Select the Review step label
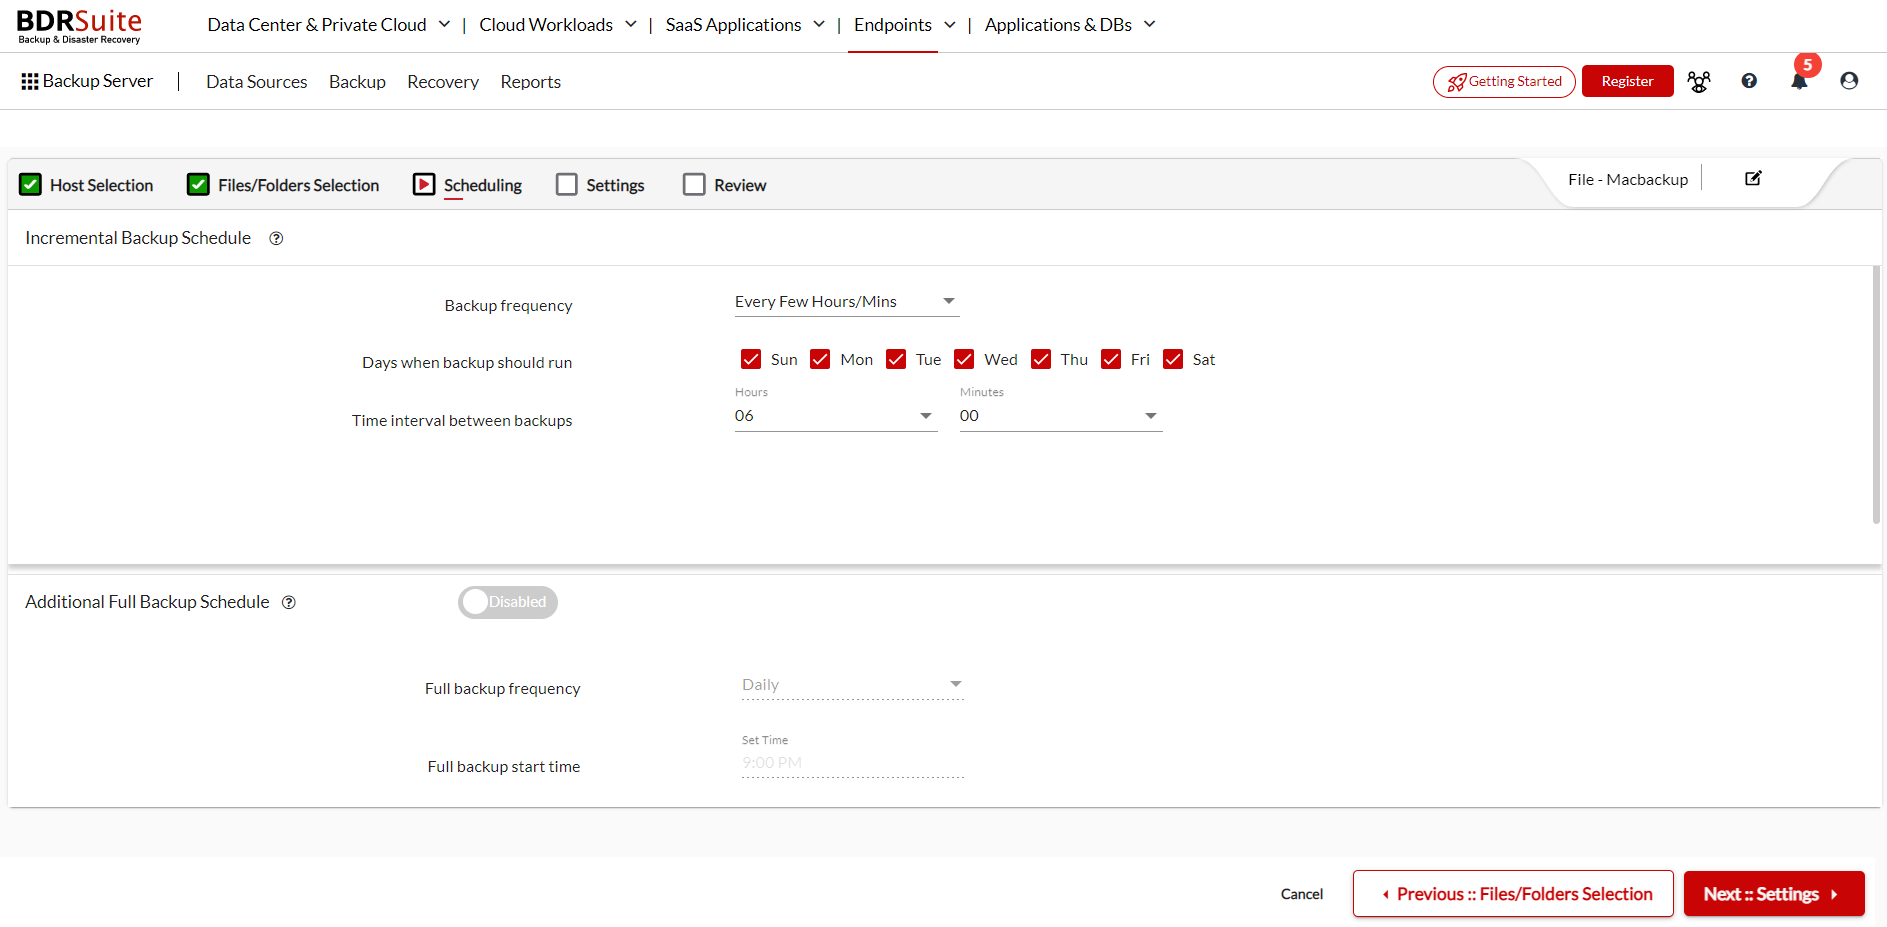Viewport: 1887px width, 927px height. point(740,186)
